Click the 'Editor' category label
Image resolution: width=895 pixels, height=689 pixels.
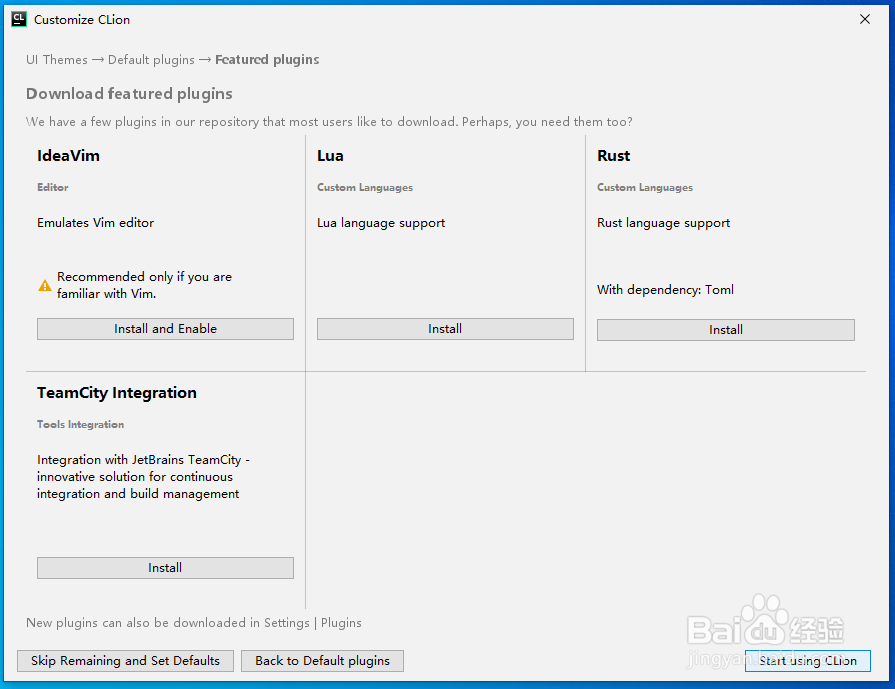click(53, 187)
